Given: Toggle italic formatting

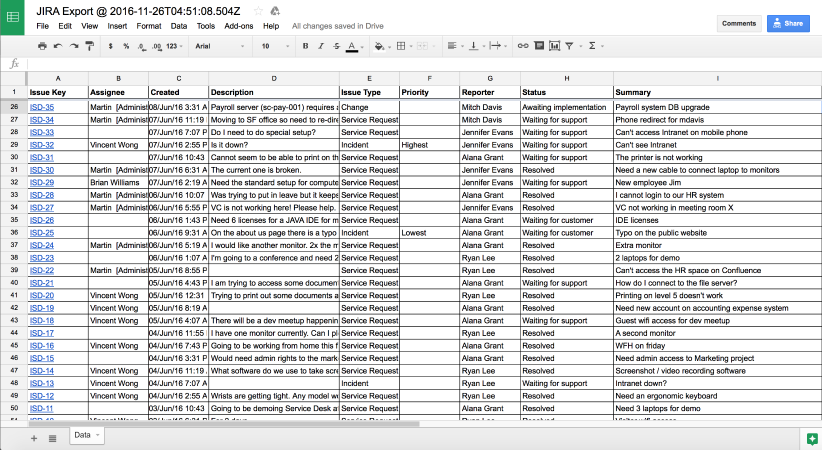Looking at the screenshot, I should coord(321,46).
